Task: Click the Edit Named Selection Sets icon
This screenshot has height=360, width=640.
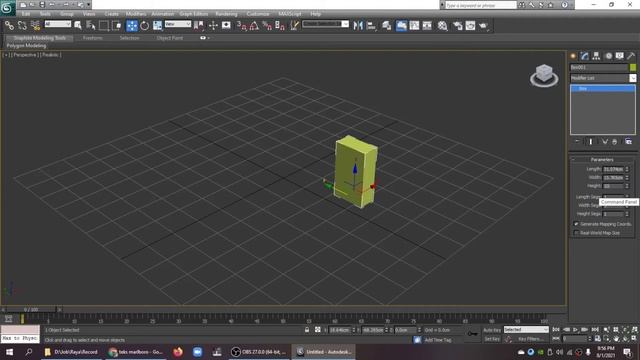Action: coord(294,26)
